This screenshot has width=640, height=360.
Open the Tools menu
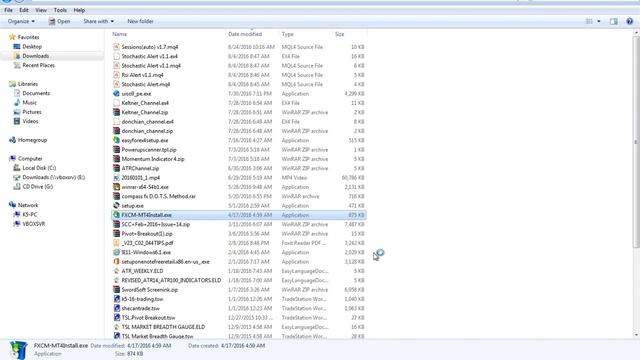pyautogui.click(x=60, y=10)
